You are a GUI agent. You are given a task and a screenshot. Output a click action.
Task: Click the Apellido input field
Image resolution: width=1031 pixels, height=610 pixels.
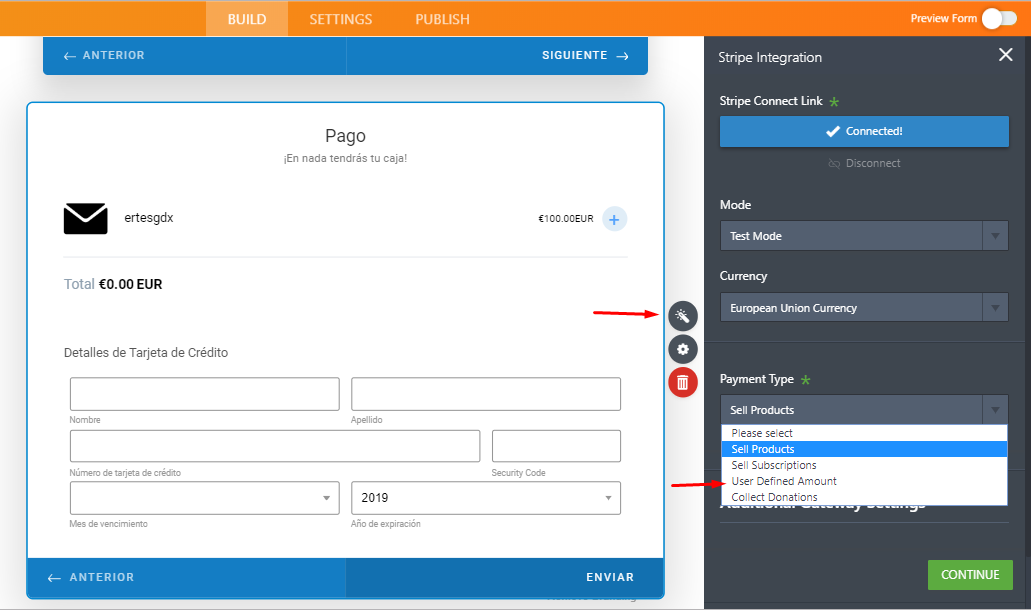[x=486, y=394]
